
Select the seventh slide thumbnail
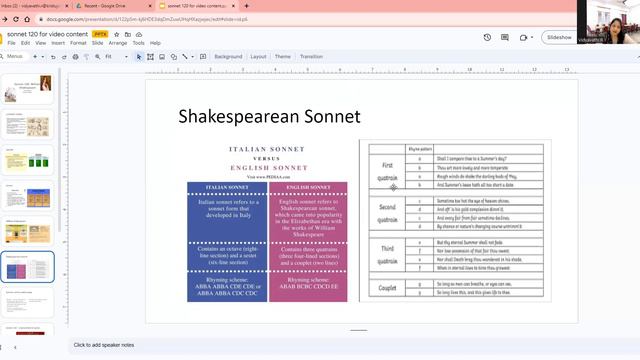click(x=28, y=302)
